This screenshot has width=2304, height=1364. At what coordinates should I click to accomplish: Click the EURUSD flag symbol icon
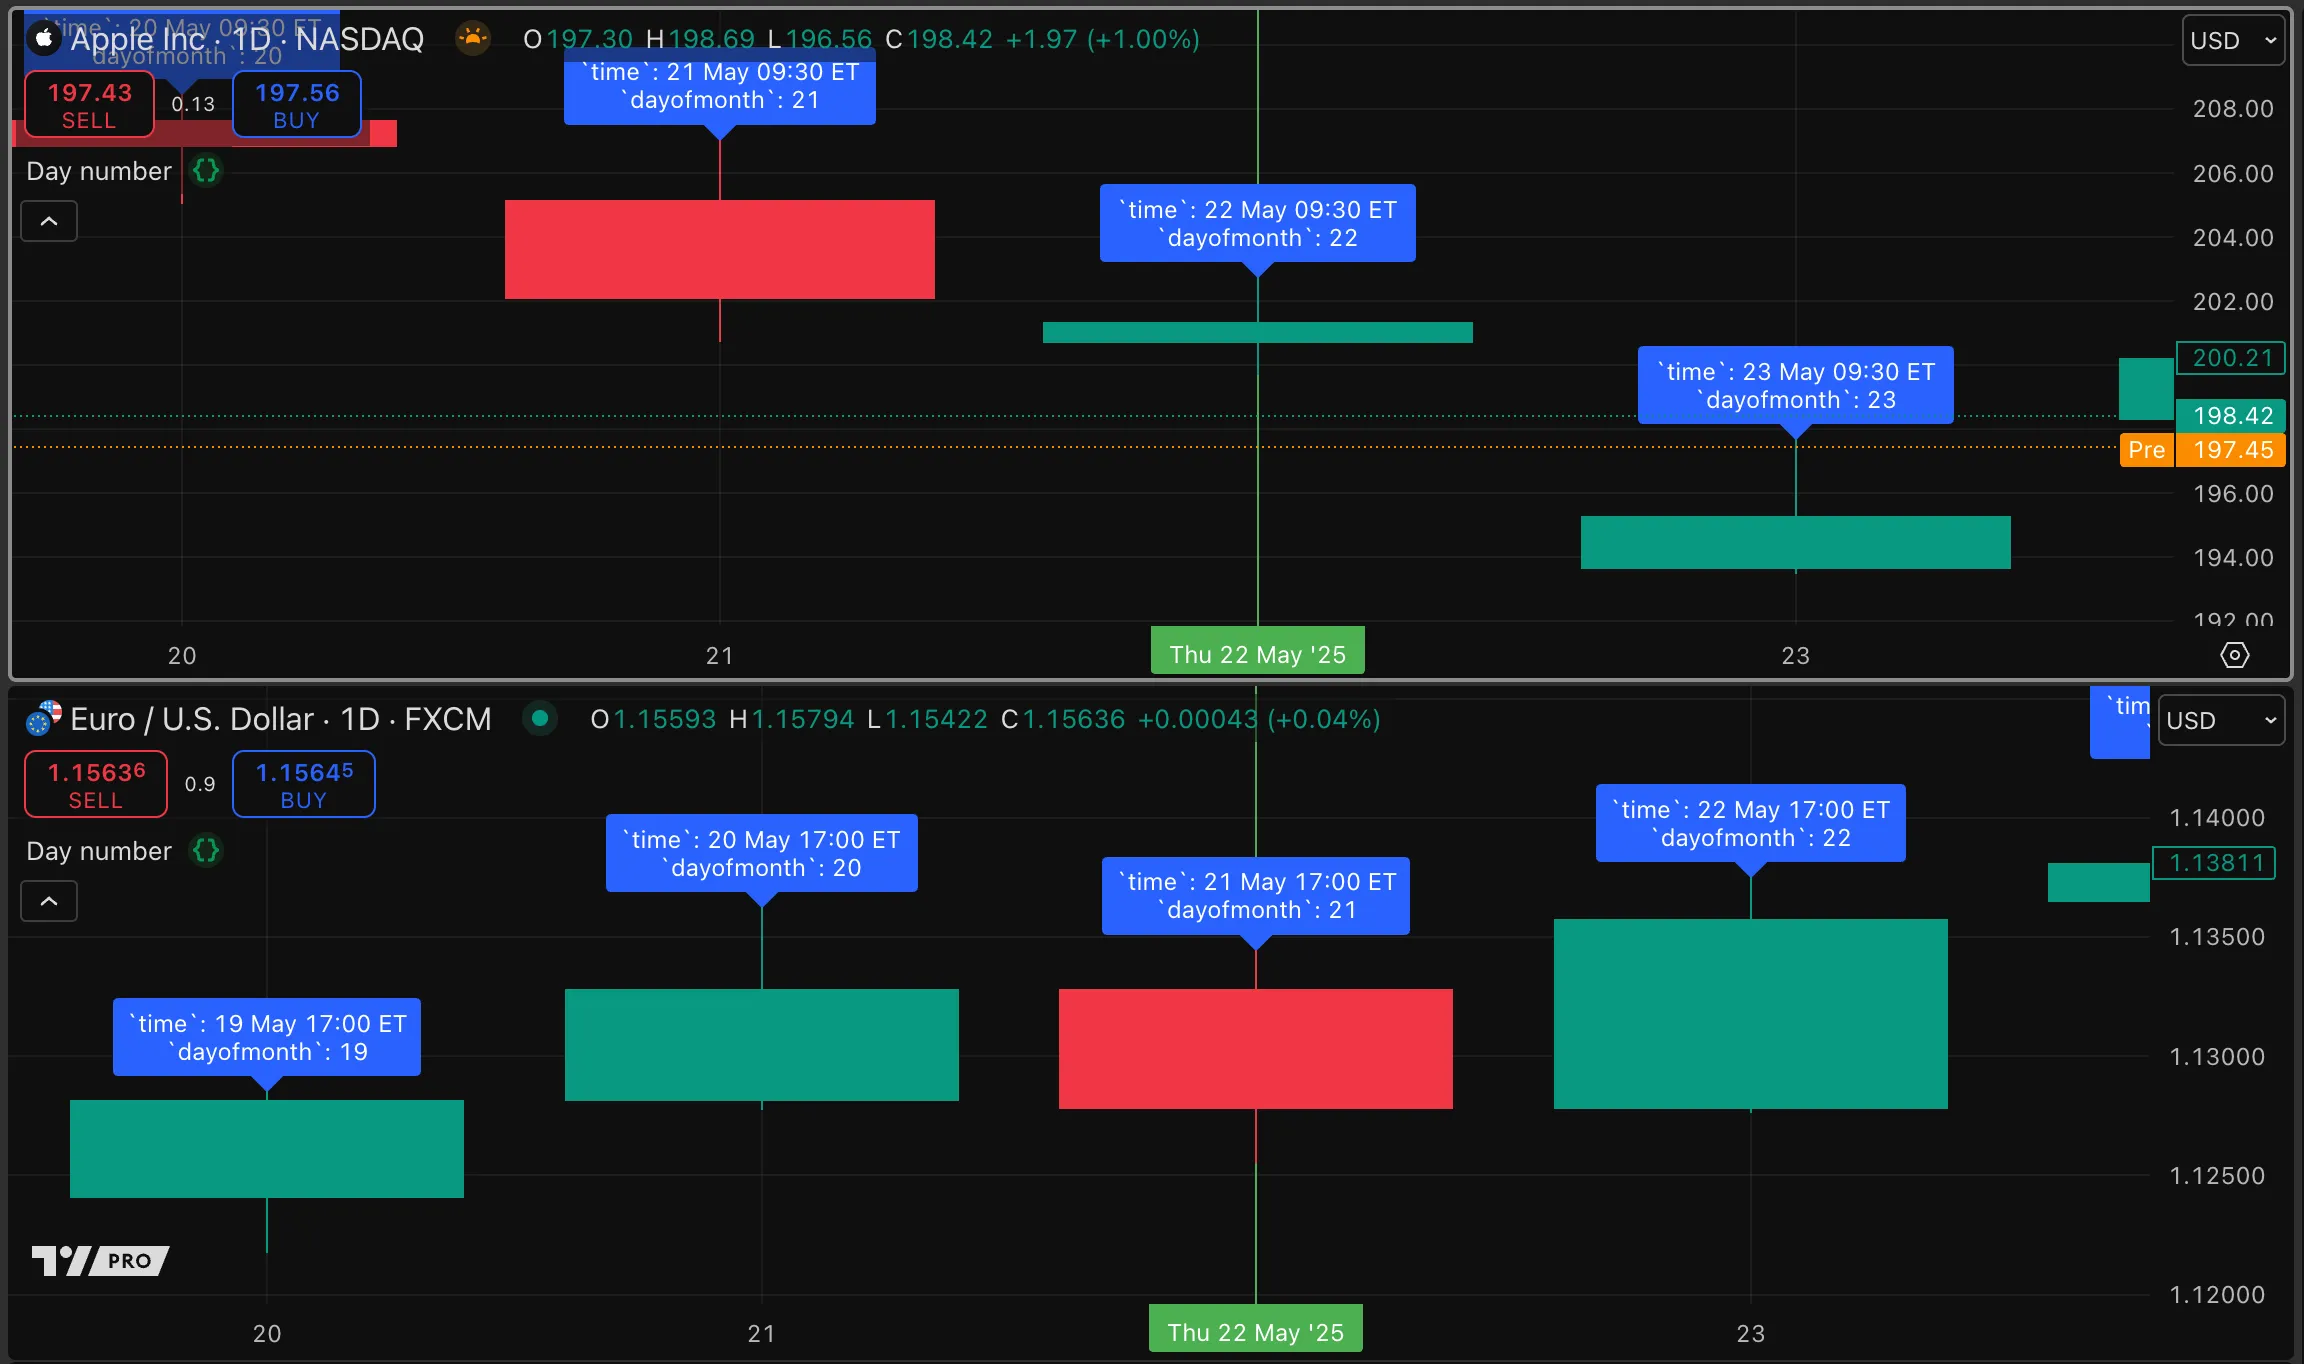point(43,719)
